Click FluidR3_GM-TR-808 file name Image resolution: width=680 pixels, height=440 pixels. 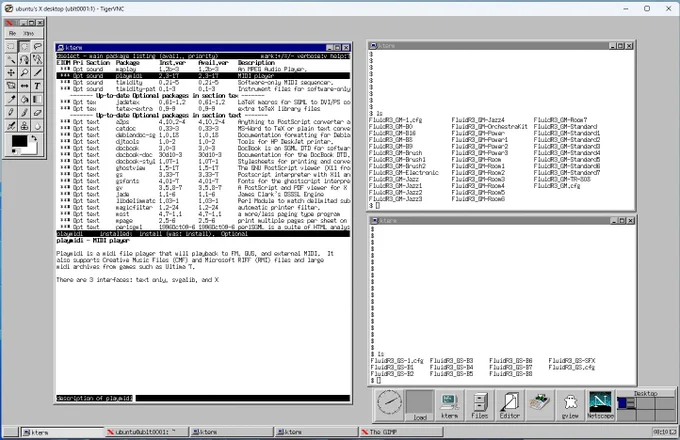(561, 179)
